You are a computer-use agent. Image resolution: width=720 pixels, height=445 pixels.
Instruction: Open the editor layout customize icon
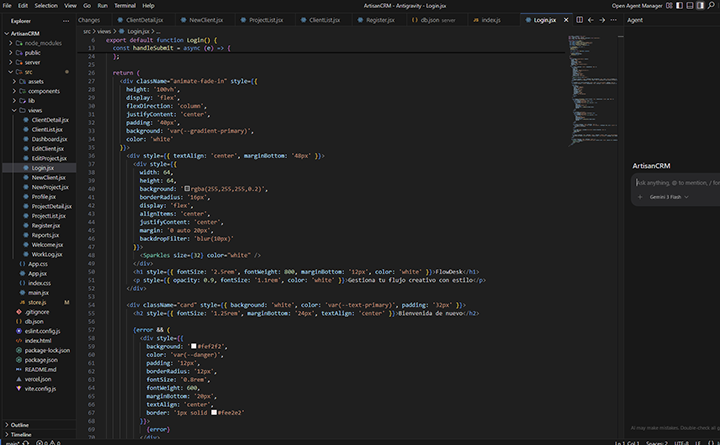669,6
